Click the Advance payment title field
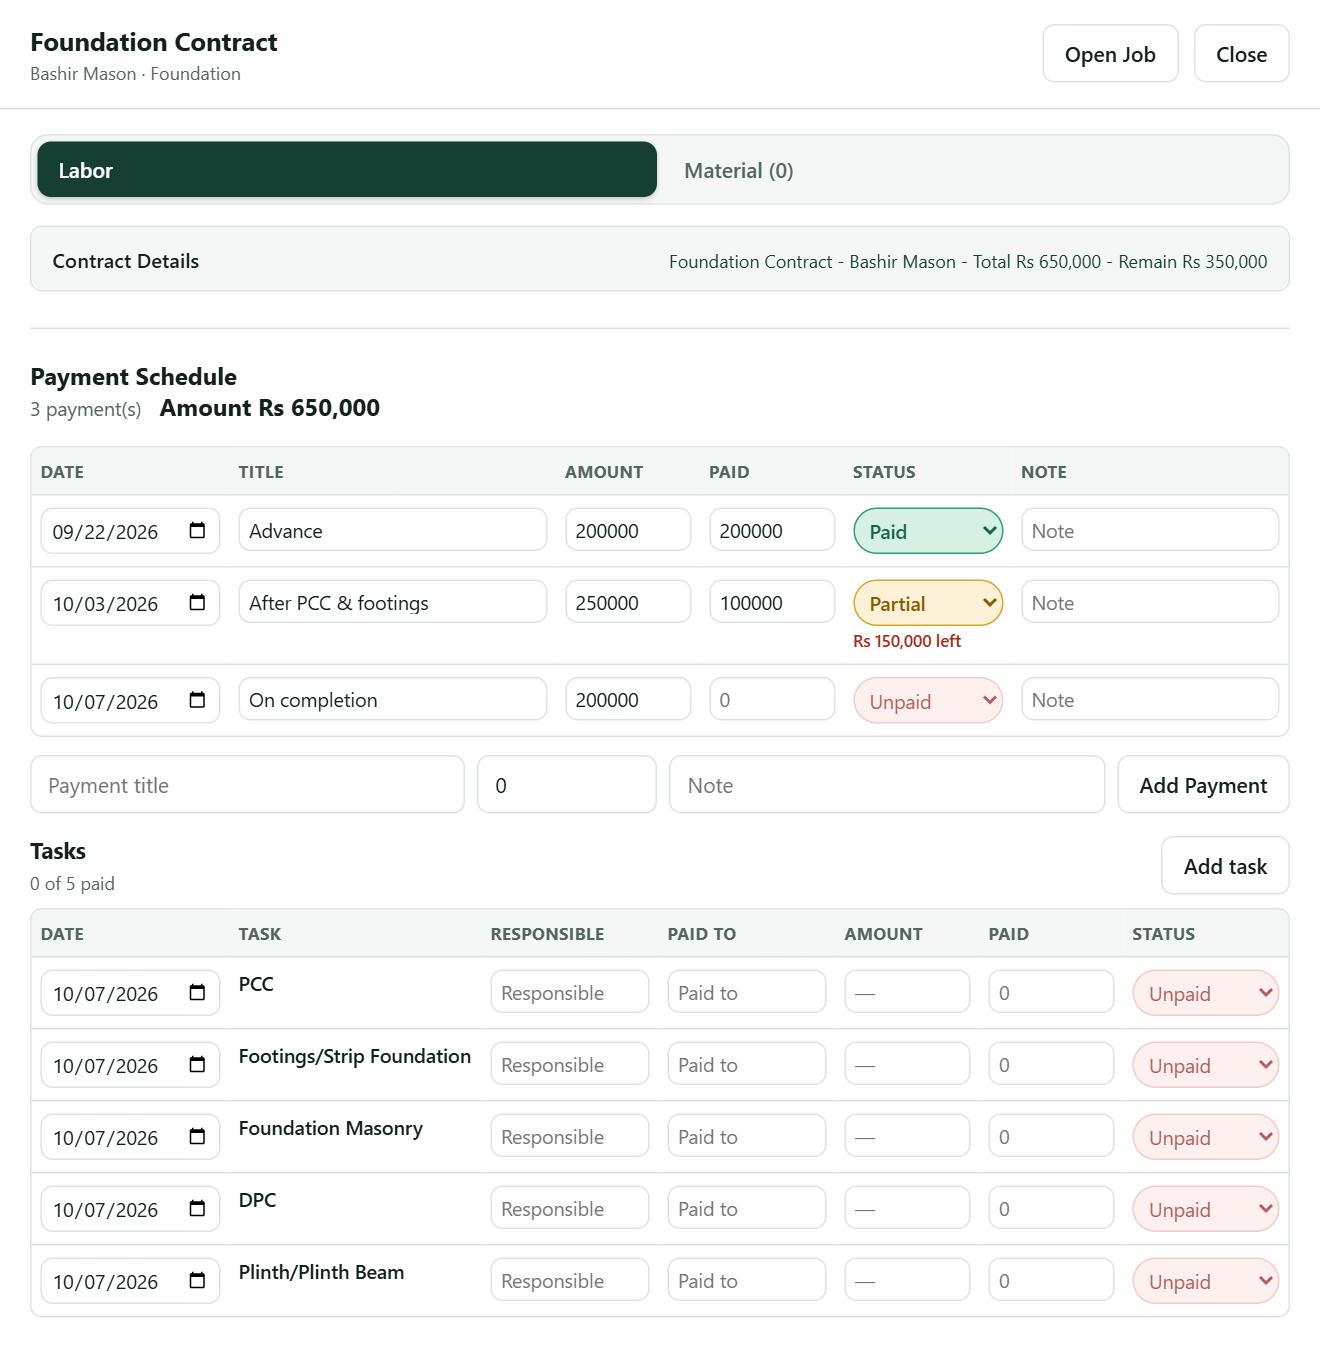This screenshot has width=1320, height=1350. [x=393, y=530]
